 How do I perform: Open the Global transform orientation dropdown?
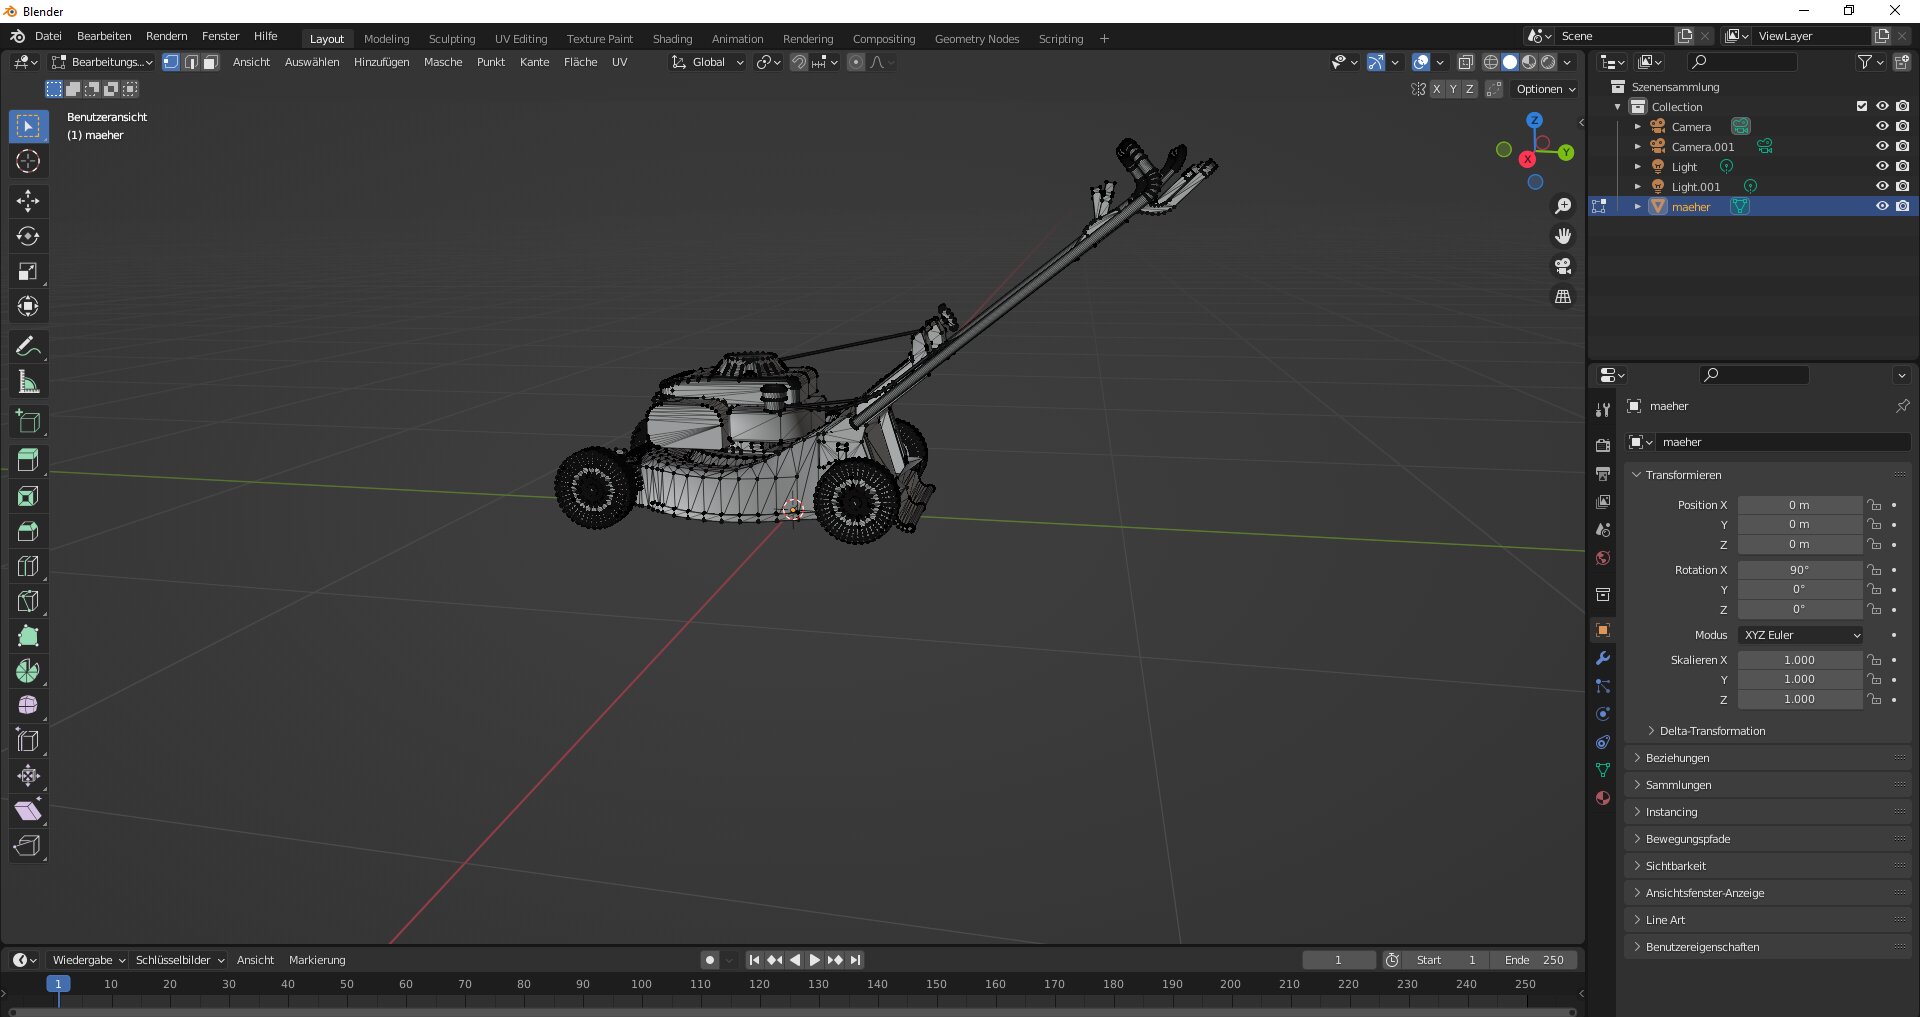(708, 62)
